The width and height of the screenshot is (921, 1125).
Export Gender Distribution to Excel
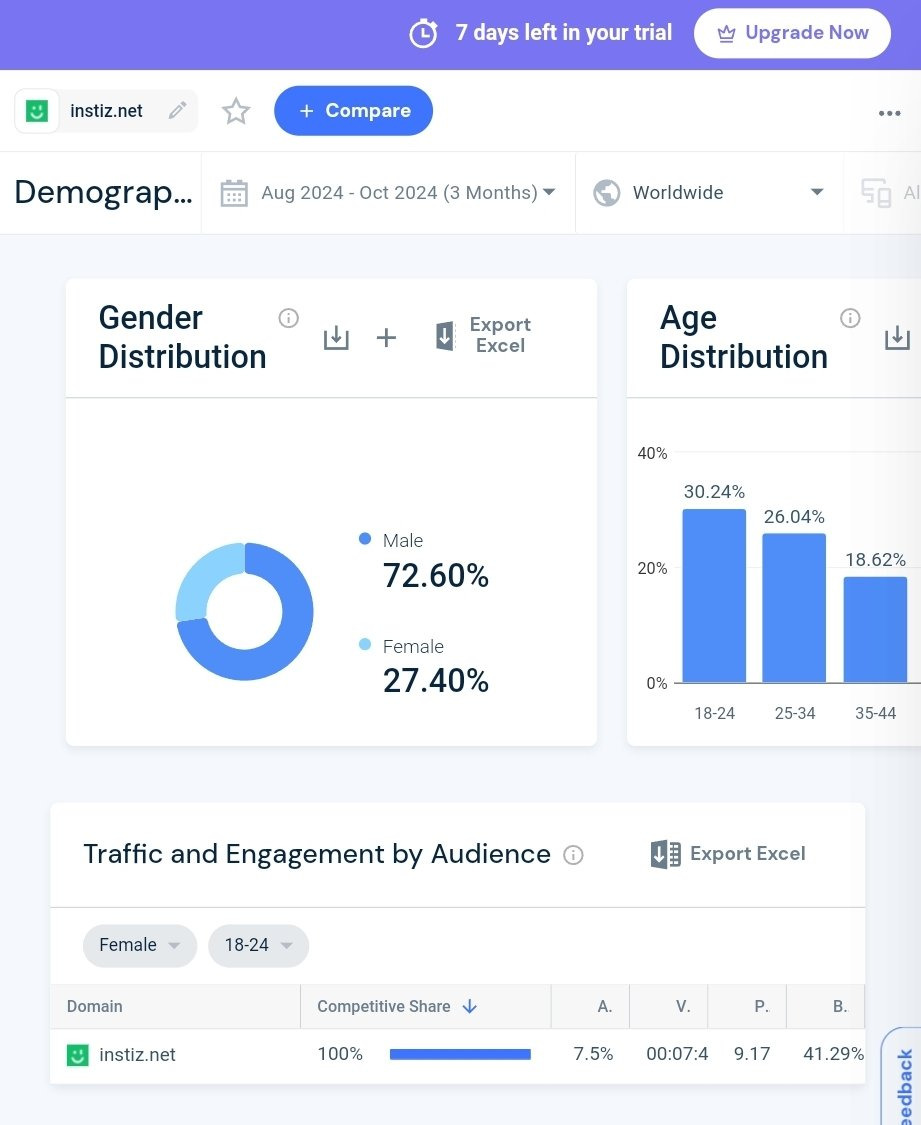(x=483, y=335)
